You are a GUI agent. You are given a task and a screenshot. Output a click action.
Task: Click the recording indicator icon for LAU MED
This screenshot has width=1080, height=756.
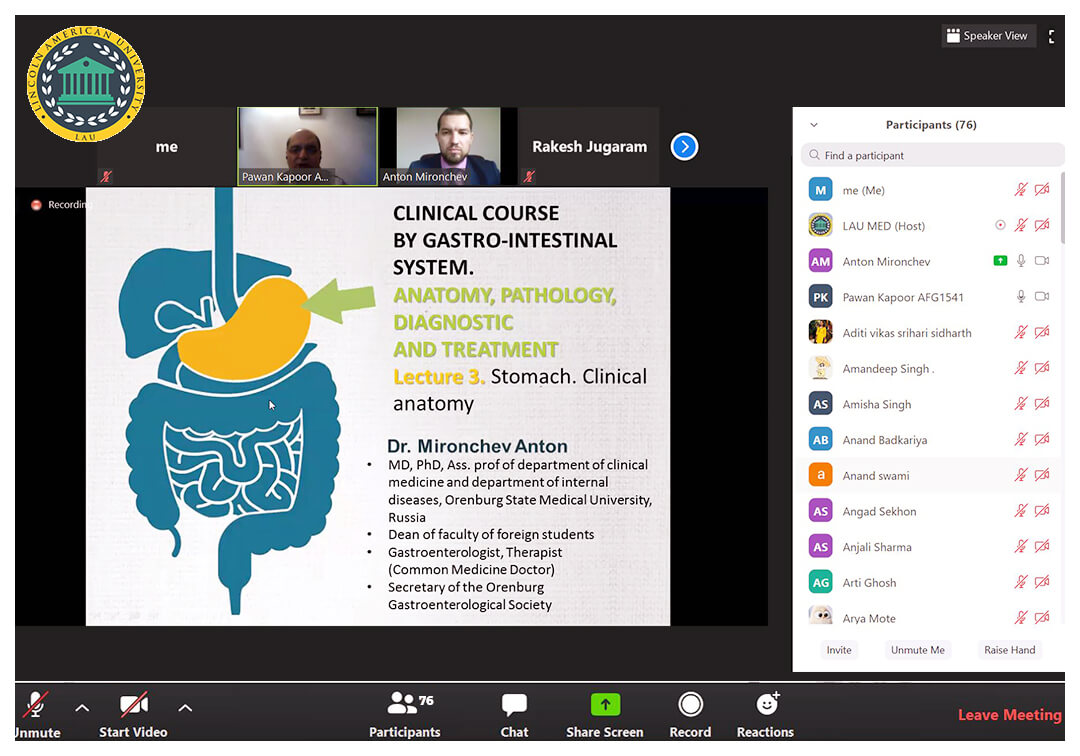tap(1000, 224)
